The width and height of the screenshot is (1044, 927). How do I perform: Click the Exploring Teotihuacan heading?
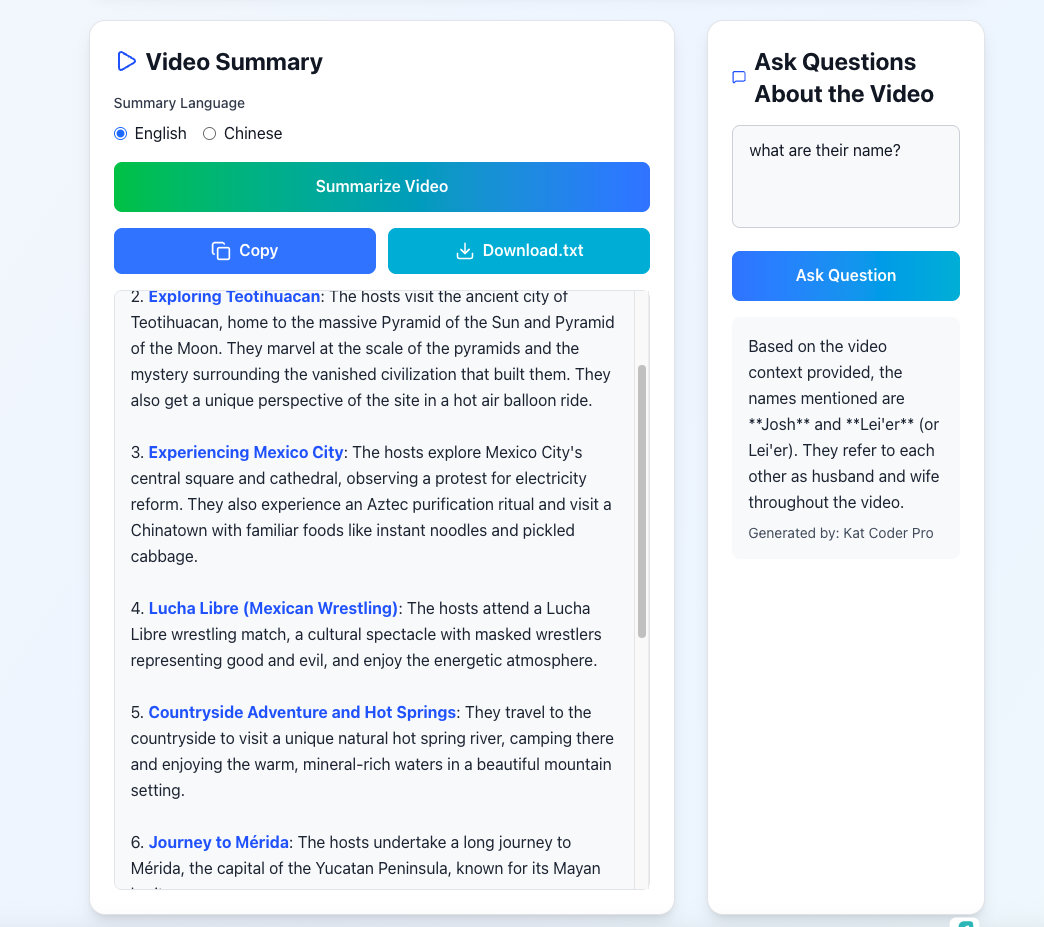tap(234, 297)
